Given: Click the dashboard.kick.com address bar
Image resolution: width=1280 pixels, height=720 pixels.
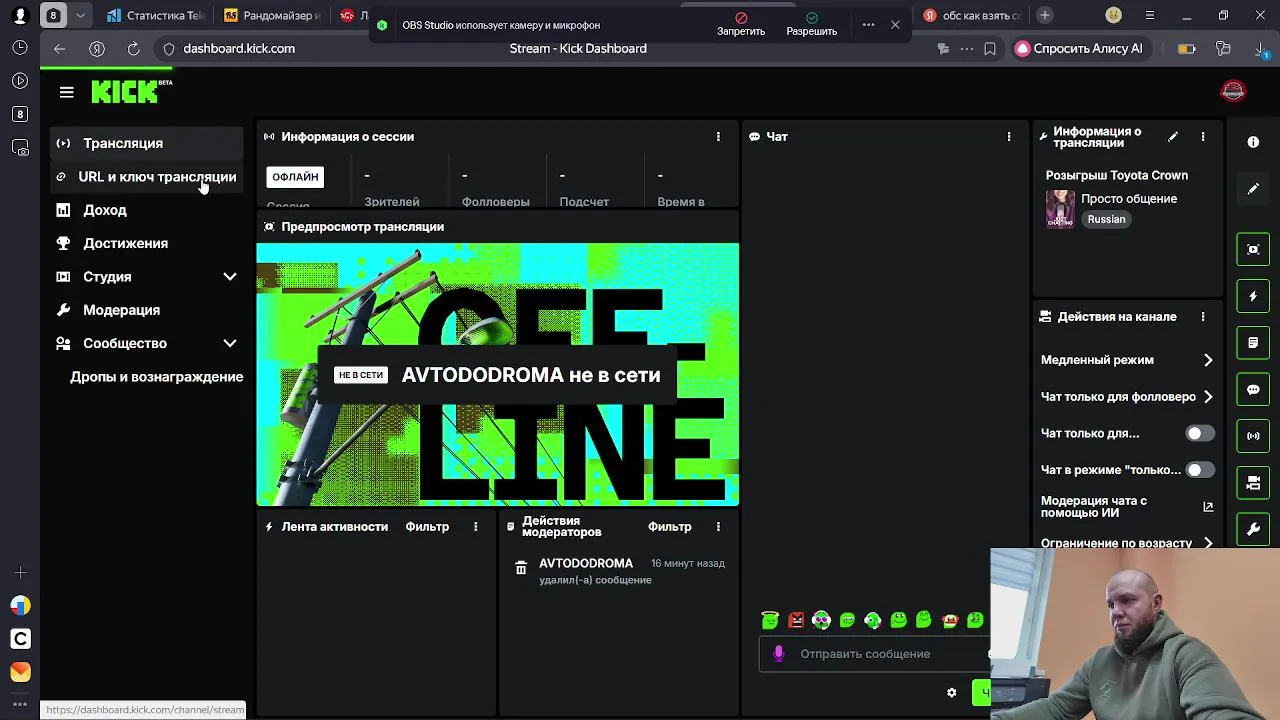Looking at the screenshot, I should tap(239, 48).
